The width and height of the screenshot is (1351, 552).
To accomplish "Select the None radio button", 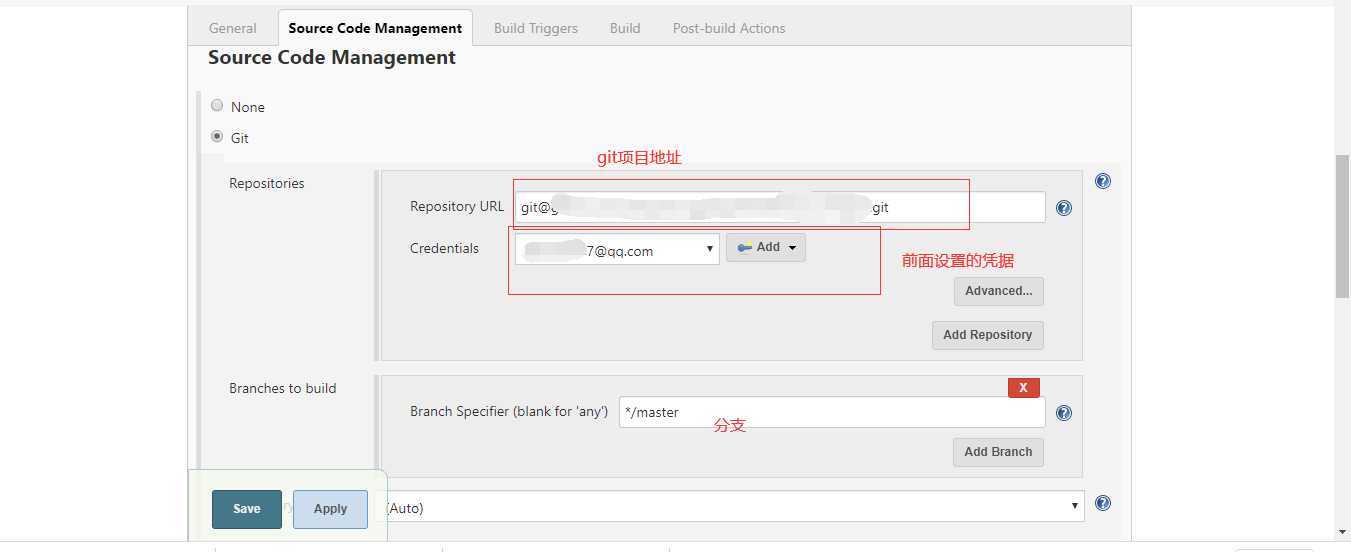I will tap(217, 105).
